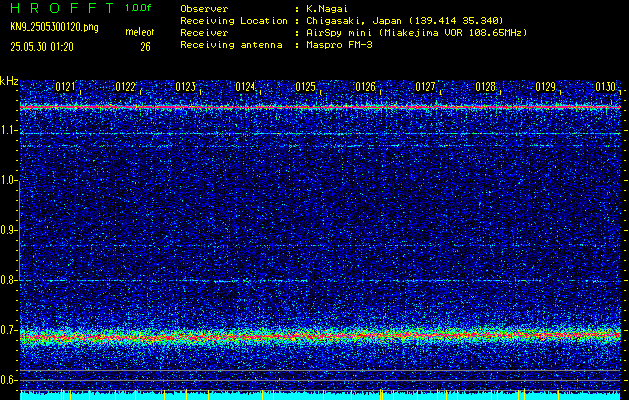
Task: Click the 1.1 kHz axis label
Action: (9, 131)
